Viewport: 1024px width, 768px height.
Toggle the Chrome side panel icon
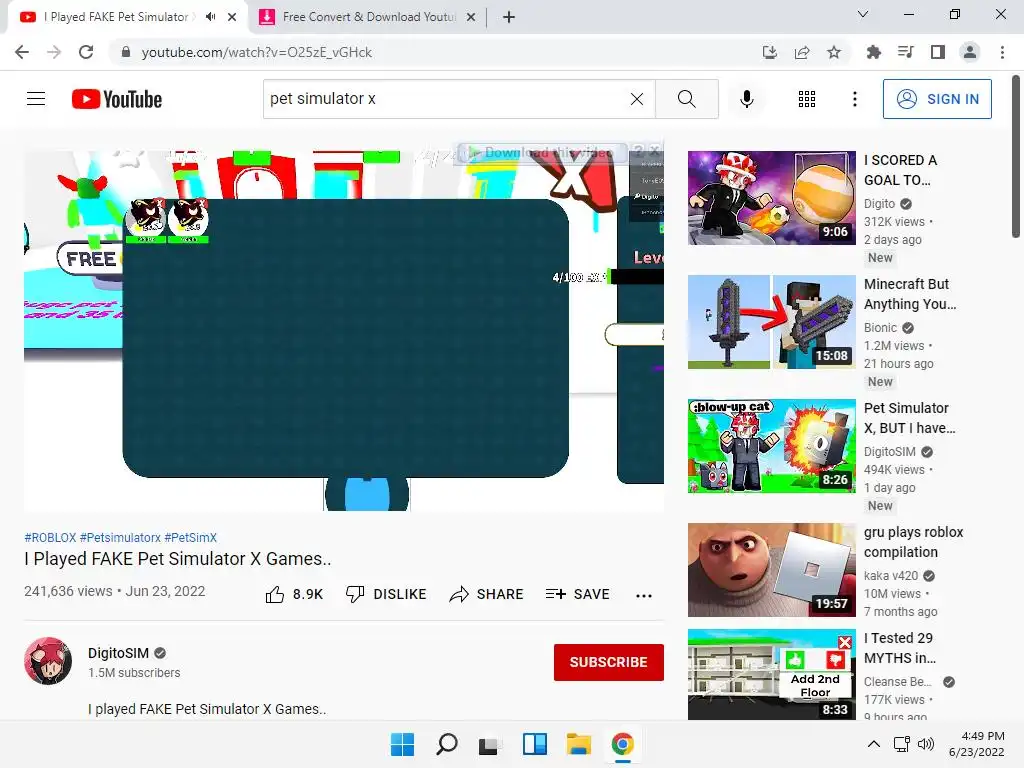coord(938,52)
